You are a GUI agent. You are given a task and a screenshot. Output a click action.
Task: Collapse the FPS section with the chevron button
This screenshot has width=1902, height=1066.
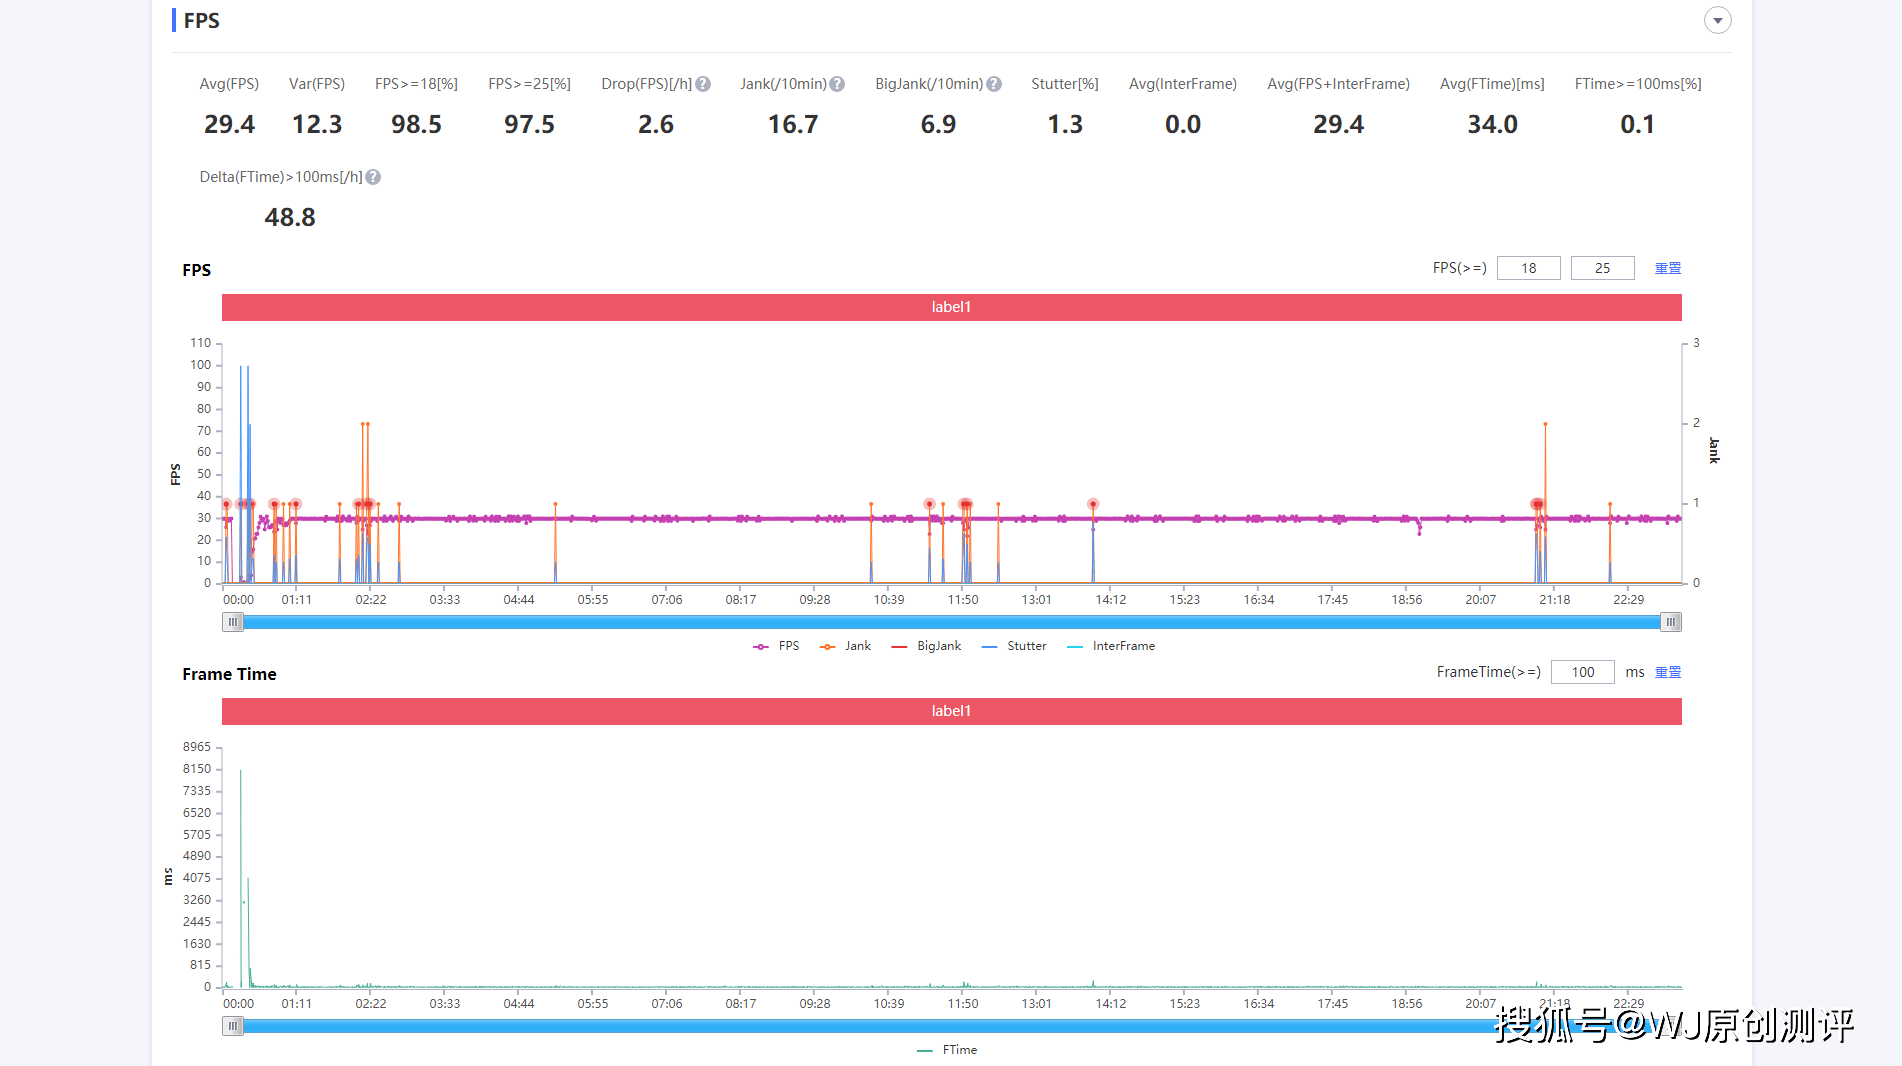tap(1717, 20)
